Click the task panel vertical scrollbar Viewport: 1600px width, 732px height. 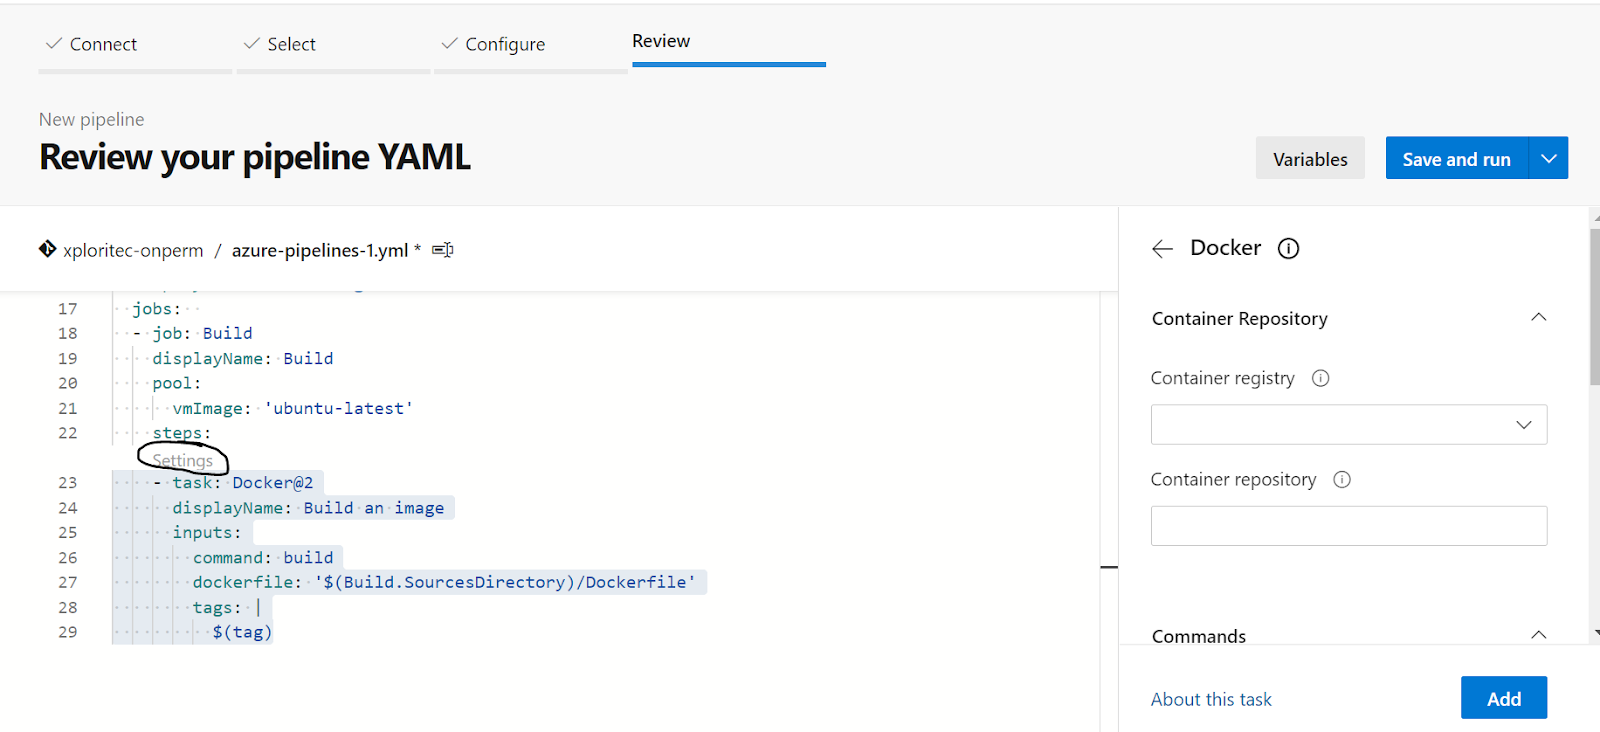coord(1594,306)
